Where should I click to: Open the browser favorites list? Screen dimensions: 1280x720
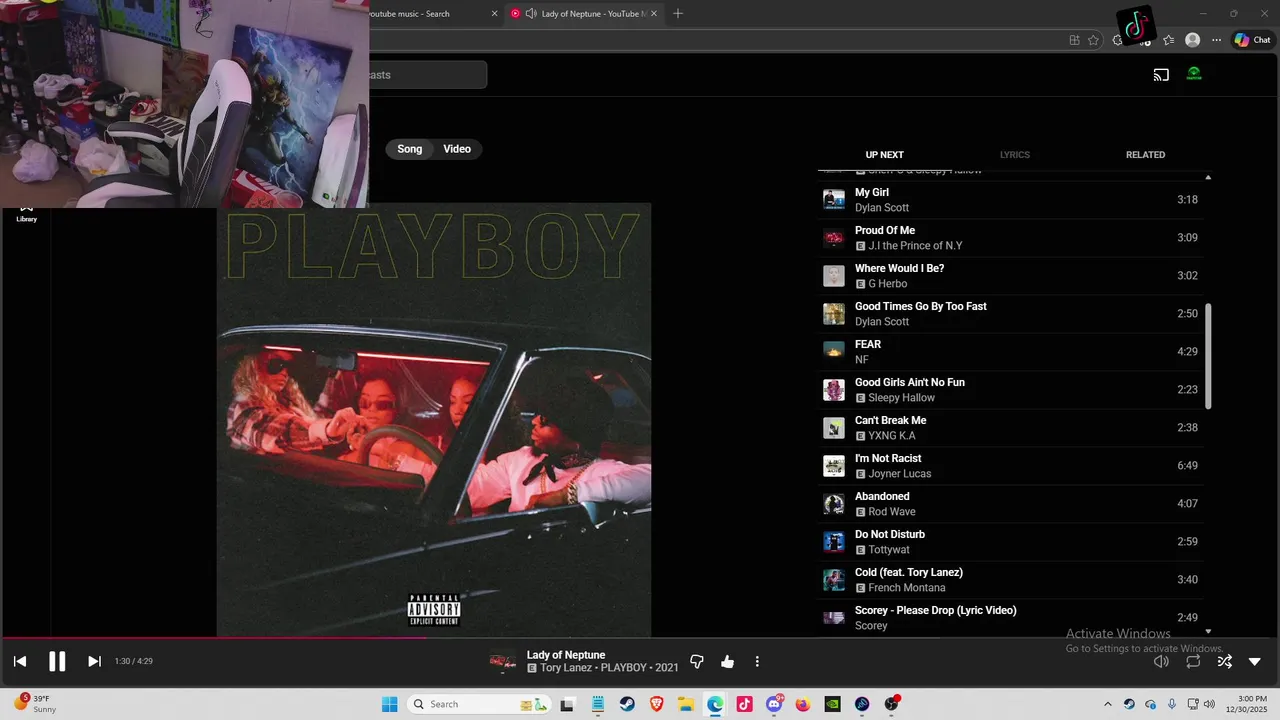(x=1168, y=40)
